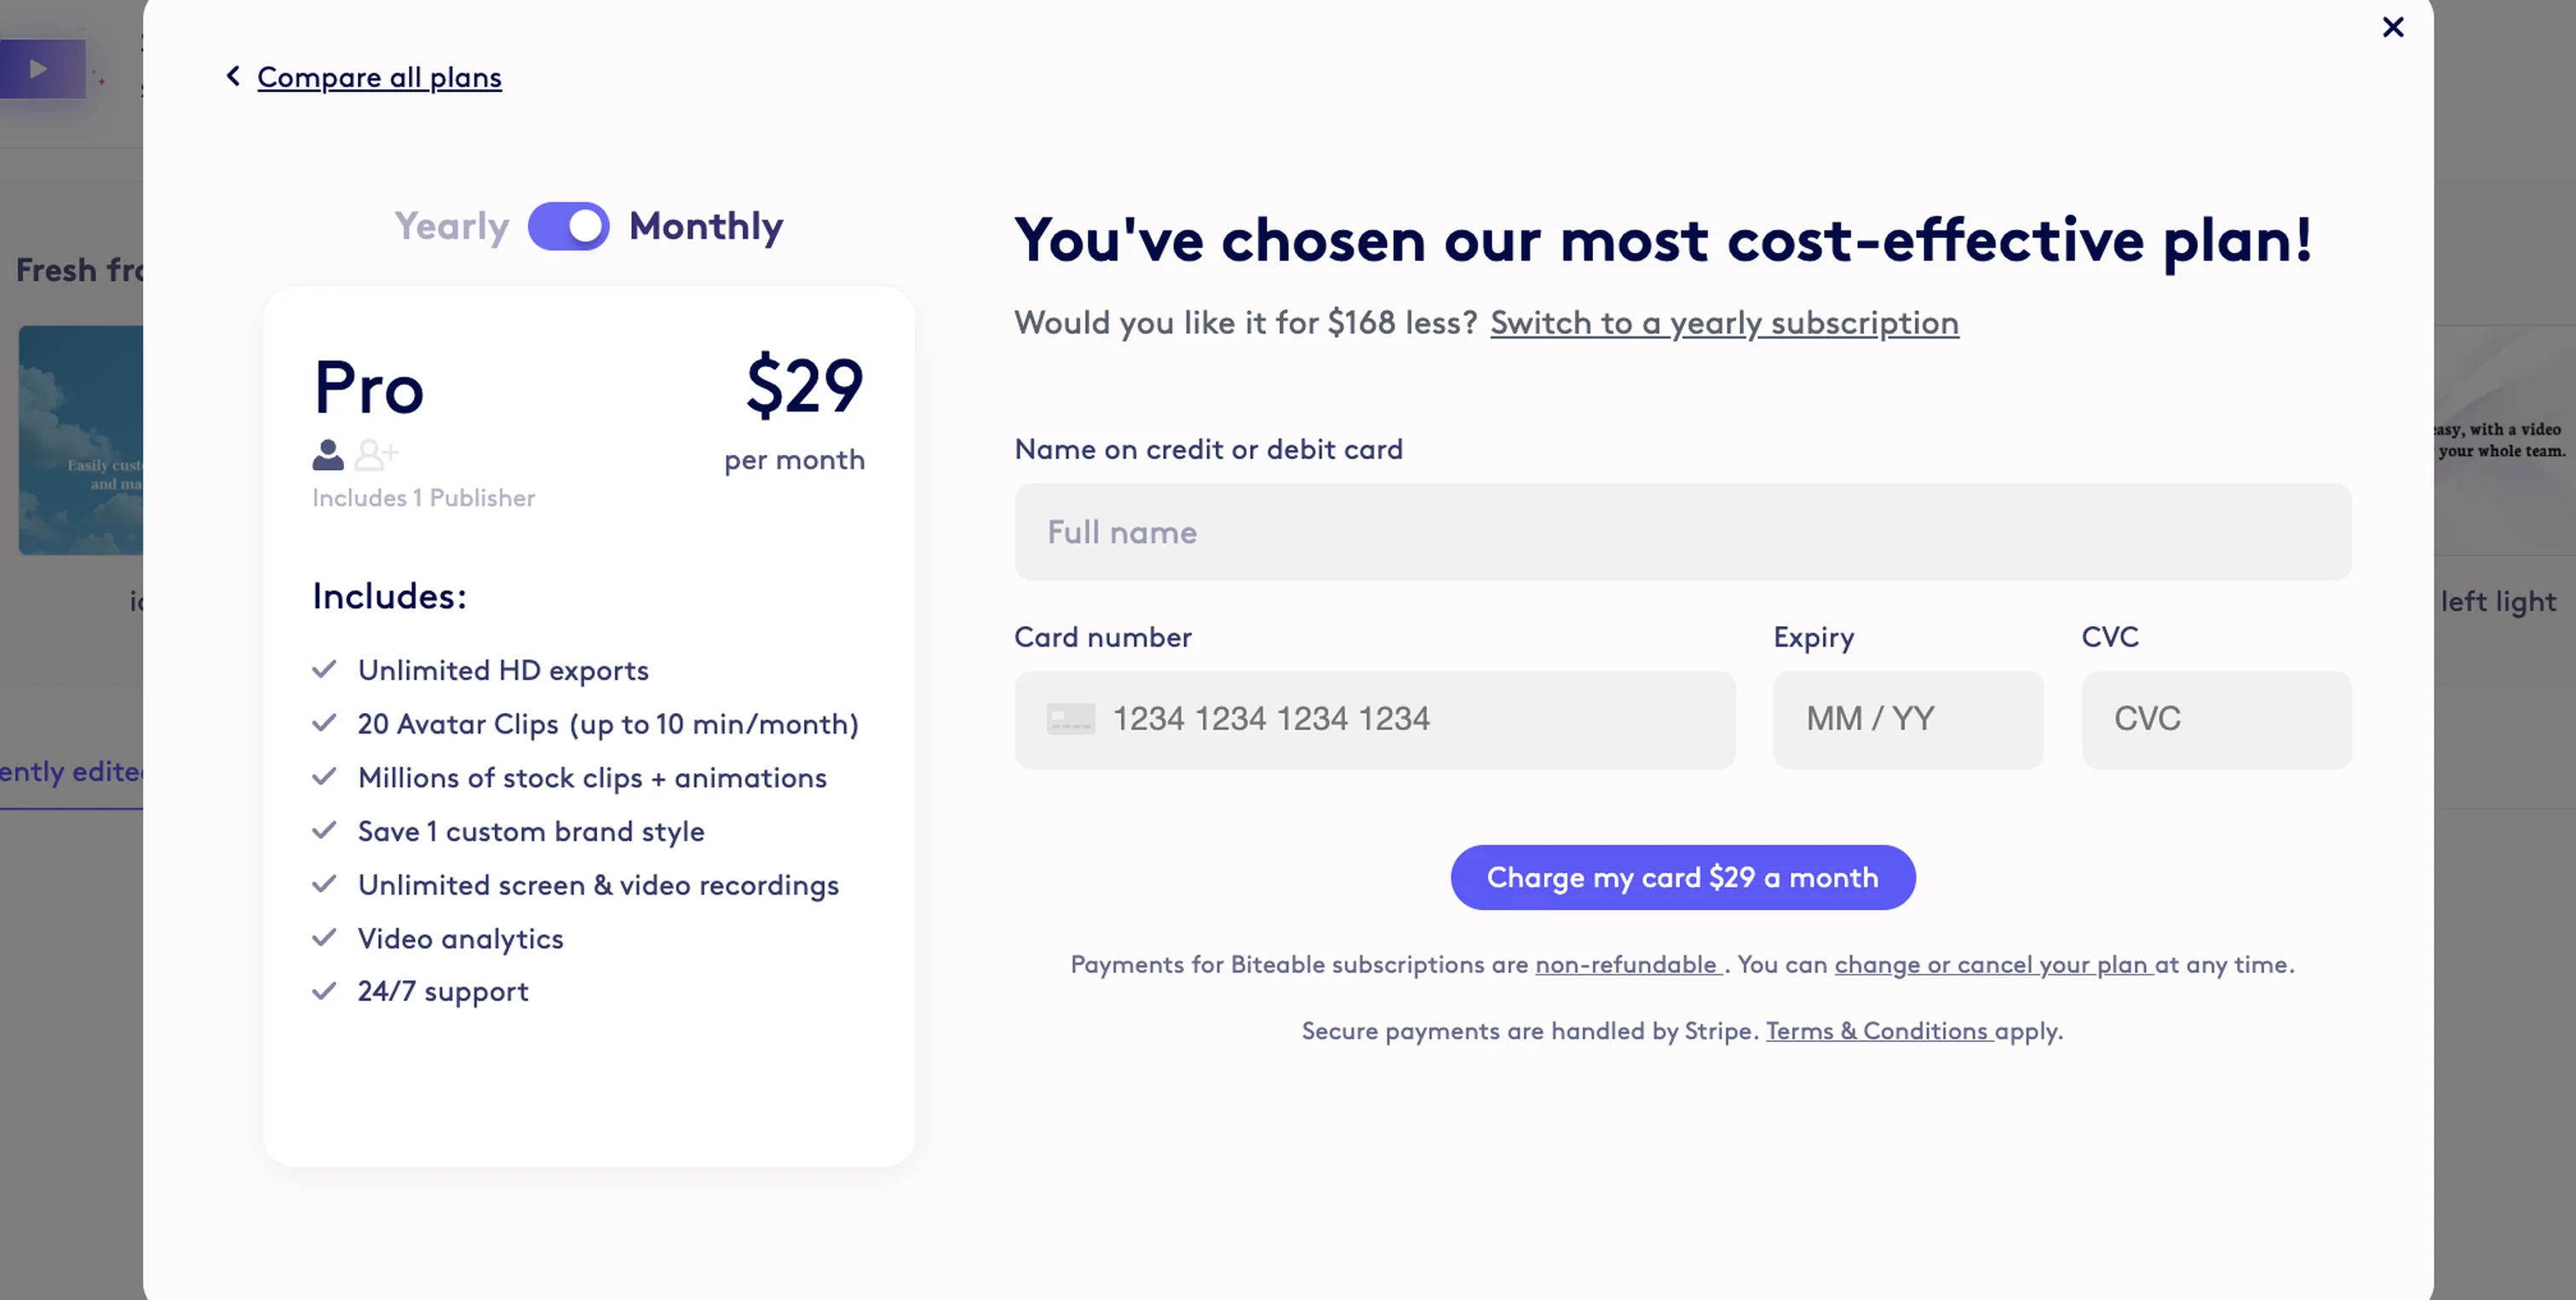Click the checkmark beside Save 1 custom brand style
This screenshot has width=2576, height=1300.
coord(325,830)
